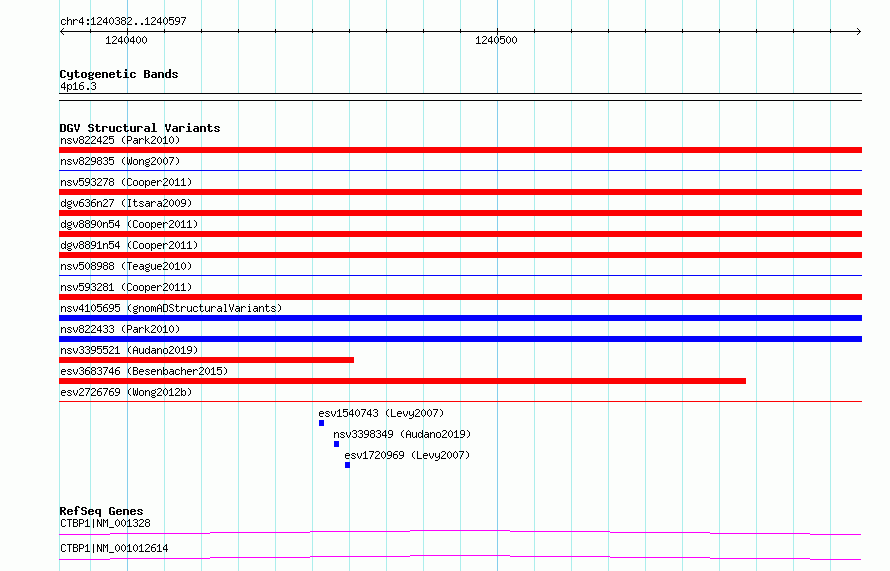Viewport: 890px width, 571px height.
Task: Click chr4:1240382..1240597 region label
Action: (x=123, y=21)
